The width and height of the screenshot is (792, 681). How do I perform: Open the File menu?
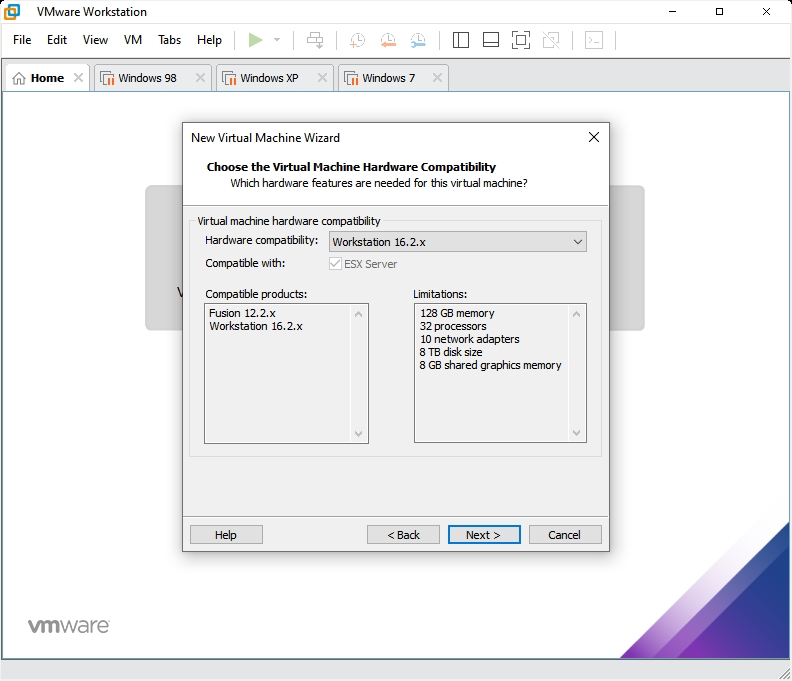[22, 40]
